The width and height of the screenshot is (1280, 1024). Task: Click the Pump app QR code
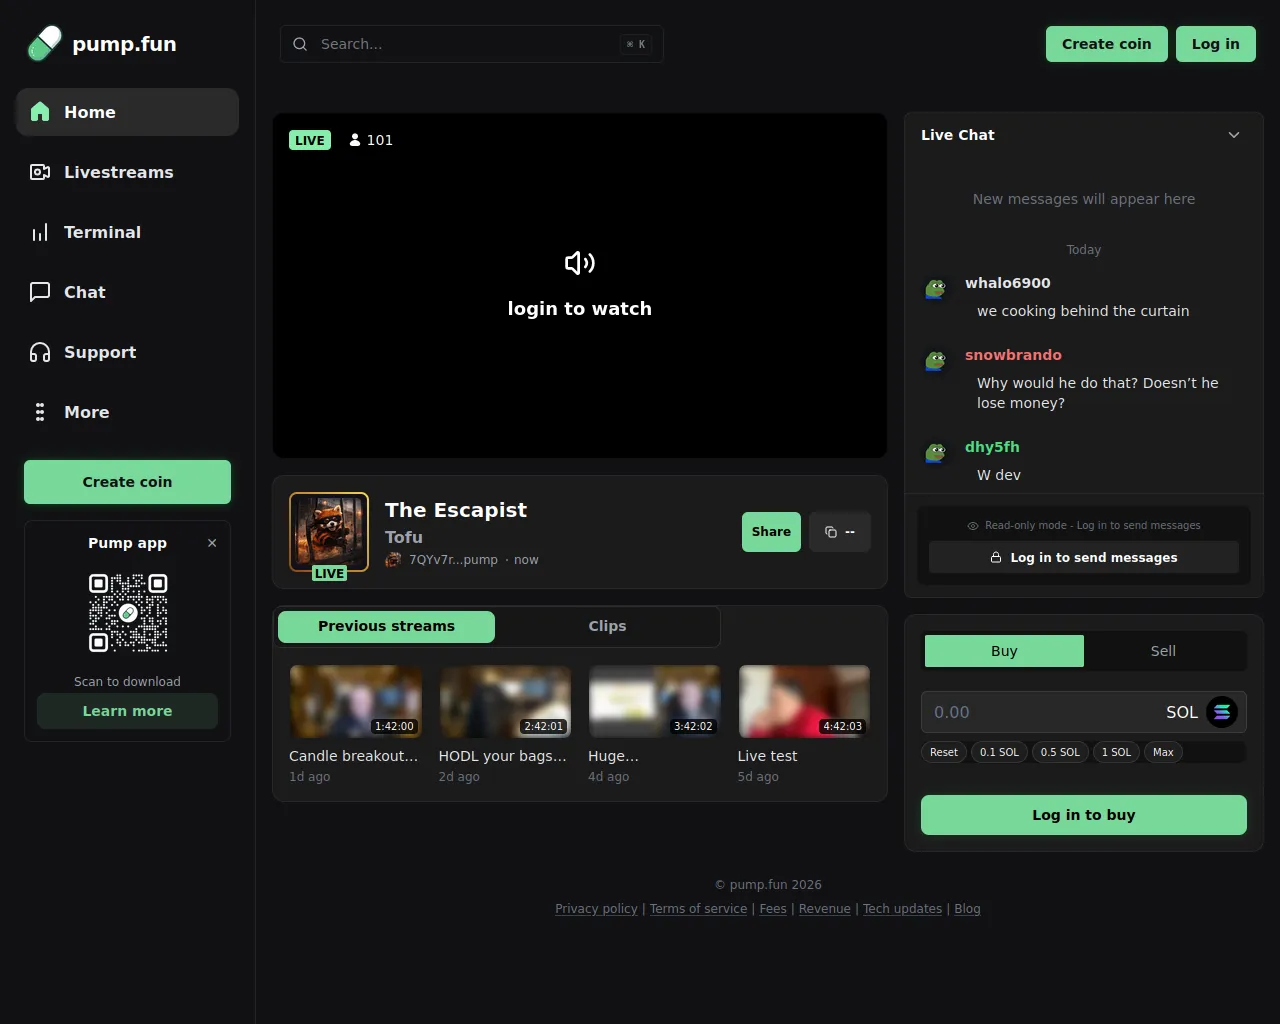pyautogui.click(x=128, y=613)
